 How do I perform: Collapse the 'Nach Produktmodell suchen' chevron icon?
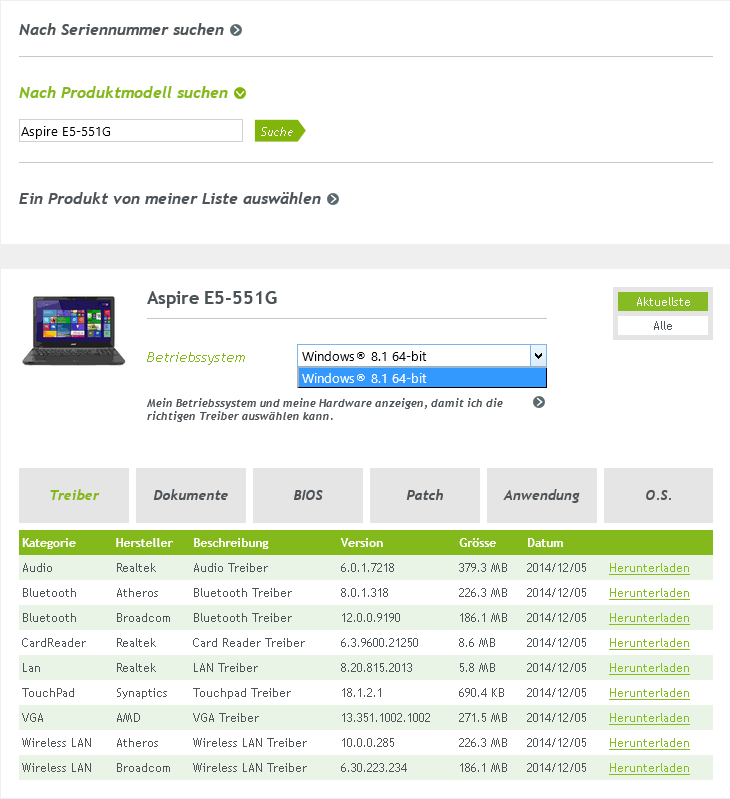tap(240, 93)
